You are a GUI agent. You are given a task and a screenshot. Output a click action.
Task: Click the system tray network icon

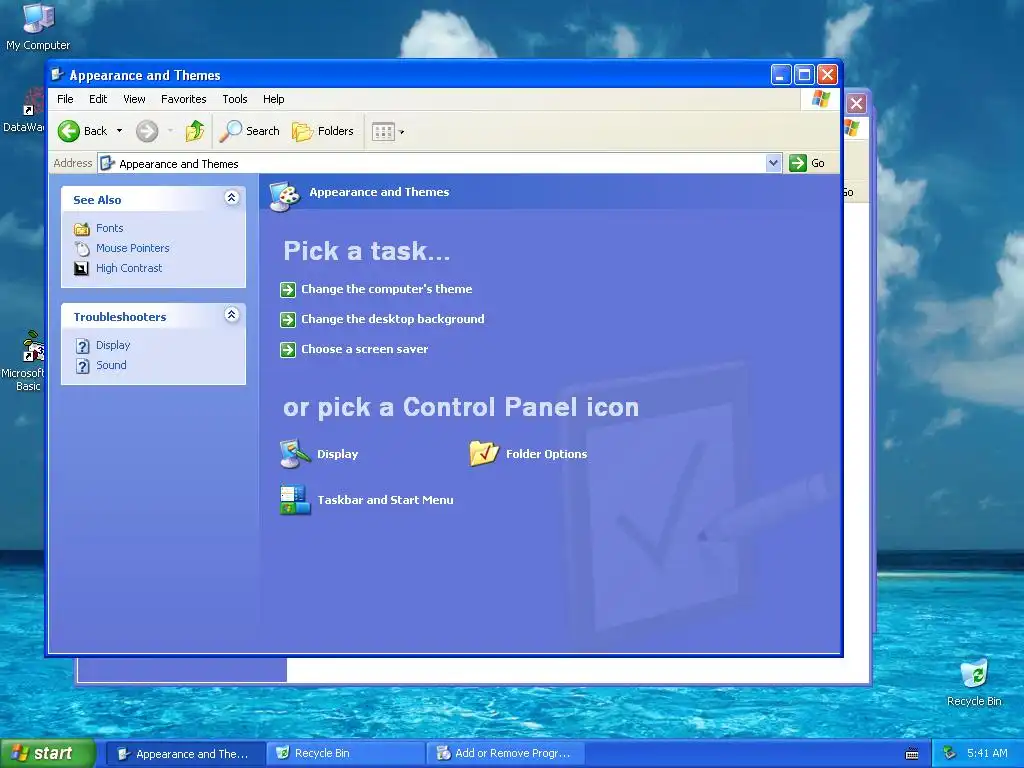coord(949,754)
